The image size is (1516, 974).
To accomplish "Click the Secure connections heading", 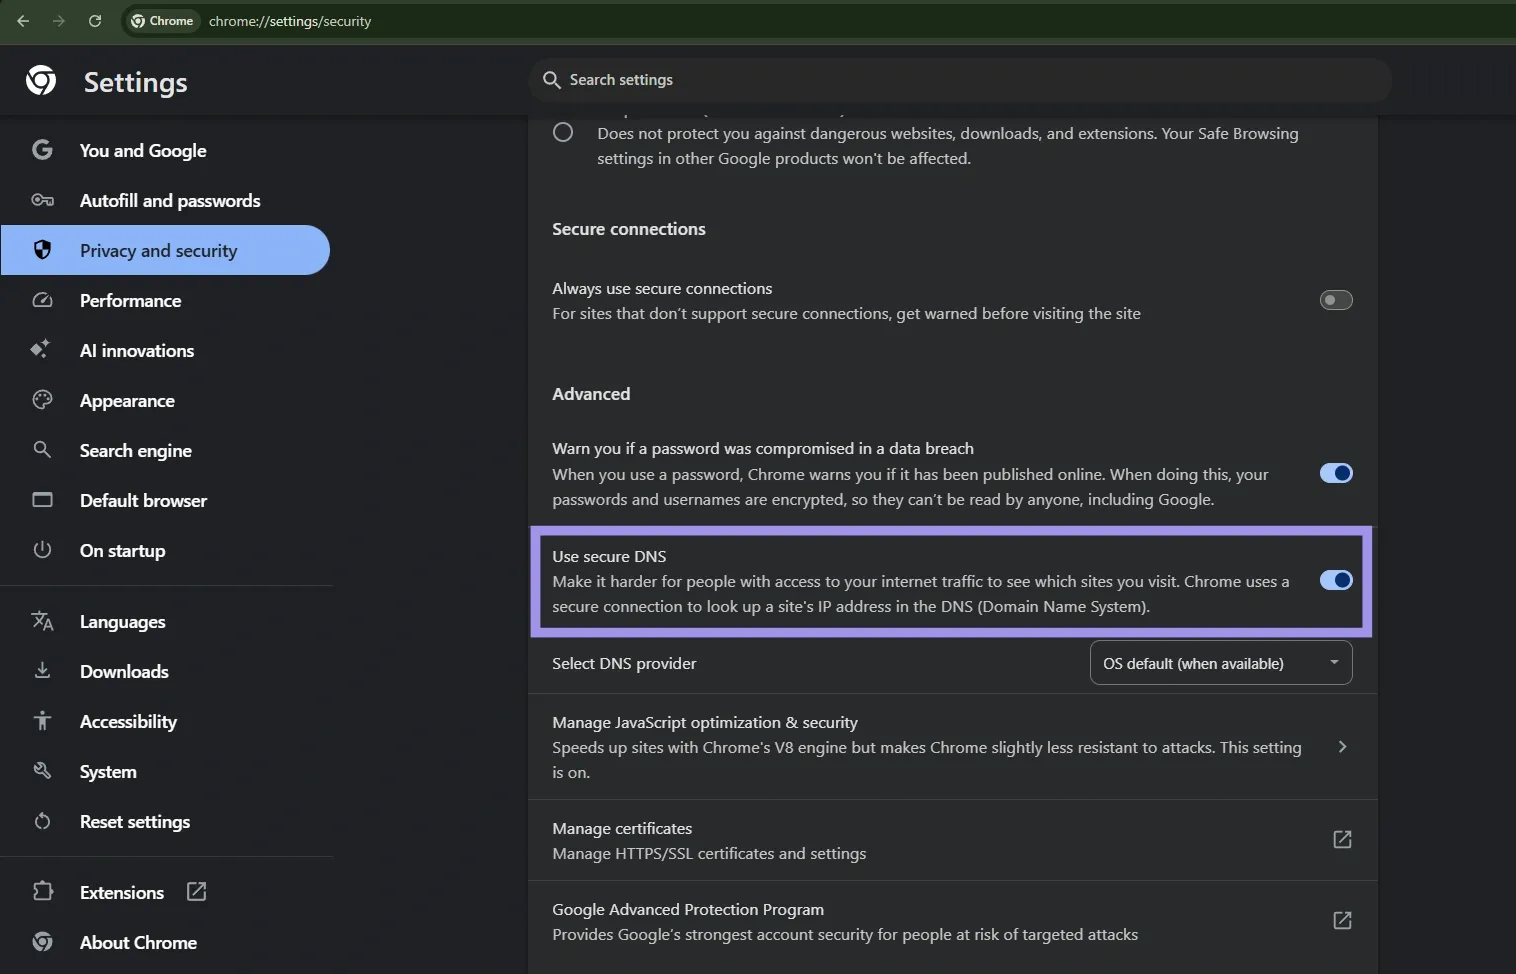I will (629, 229).
